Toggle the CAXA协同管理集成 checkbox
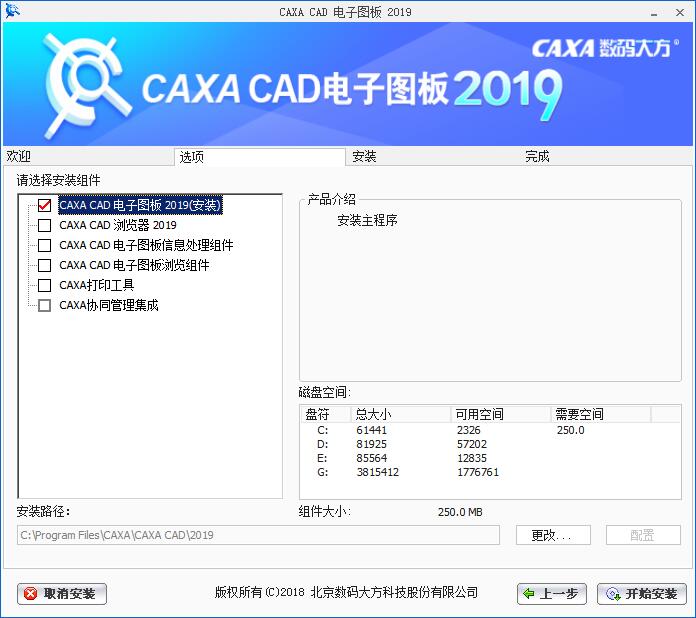The image size is (696, 618). [x=44, y=305]
